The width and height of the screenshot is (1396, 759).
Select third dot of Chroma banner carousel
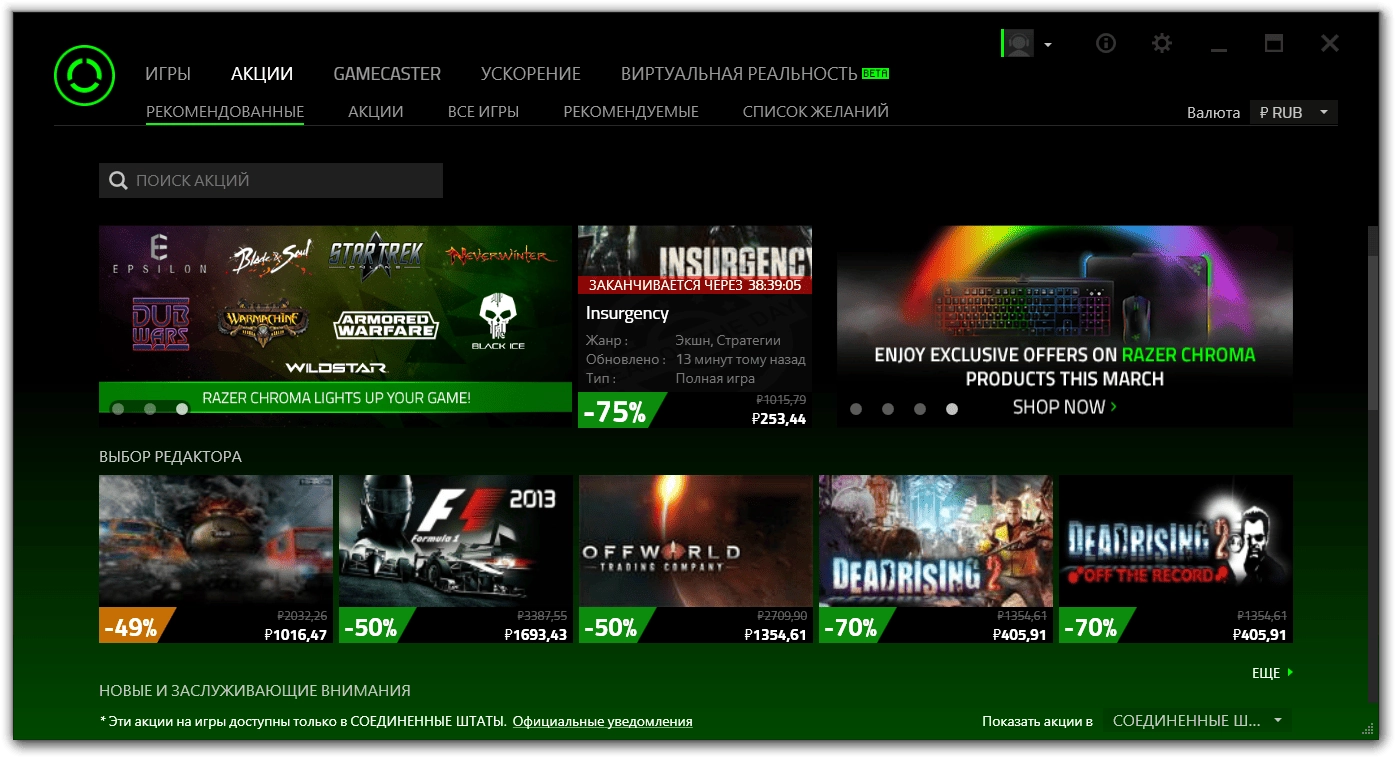click(x=920, y=409)
